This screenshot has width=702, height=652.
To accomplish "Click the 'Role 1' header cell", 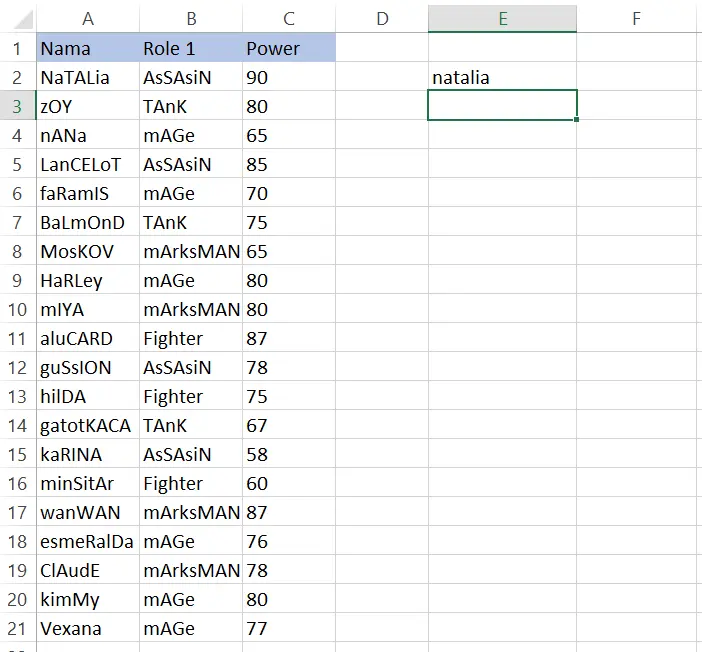I will pos(191,47).
